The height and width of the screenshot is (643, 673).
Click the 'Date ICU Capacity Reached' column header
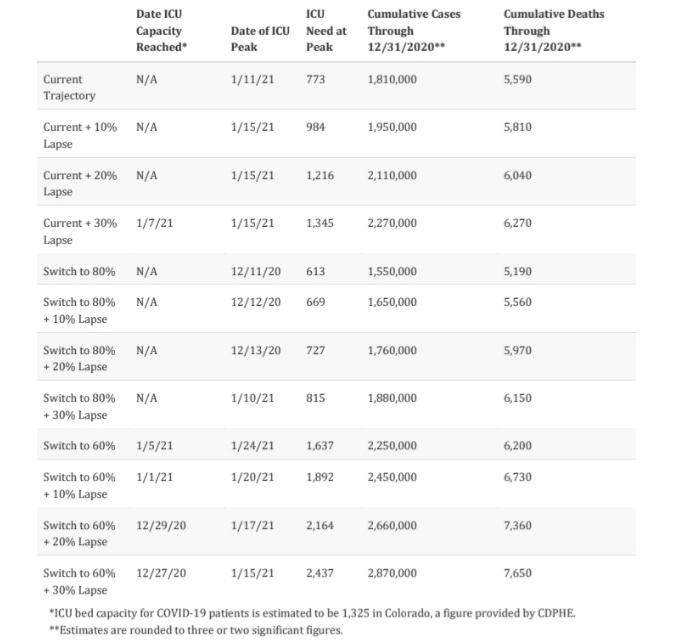pyautogui.click(x=158, y=30)
